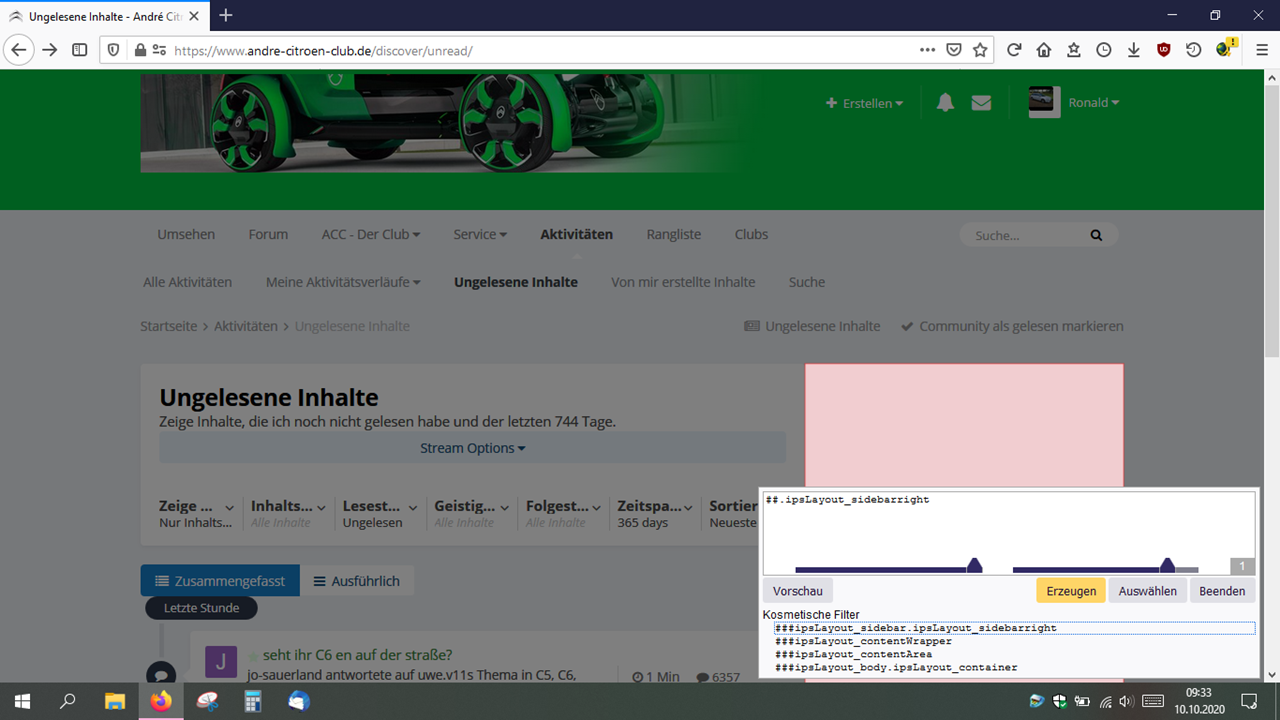Screen dimensions: 1280x720
Task: Switch to the Alle Aktivitäten tab
Action: point(187,282)
